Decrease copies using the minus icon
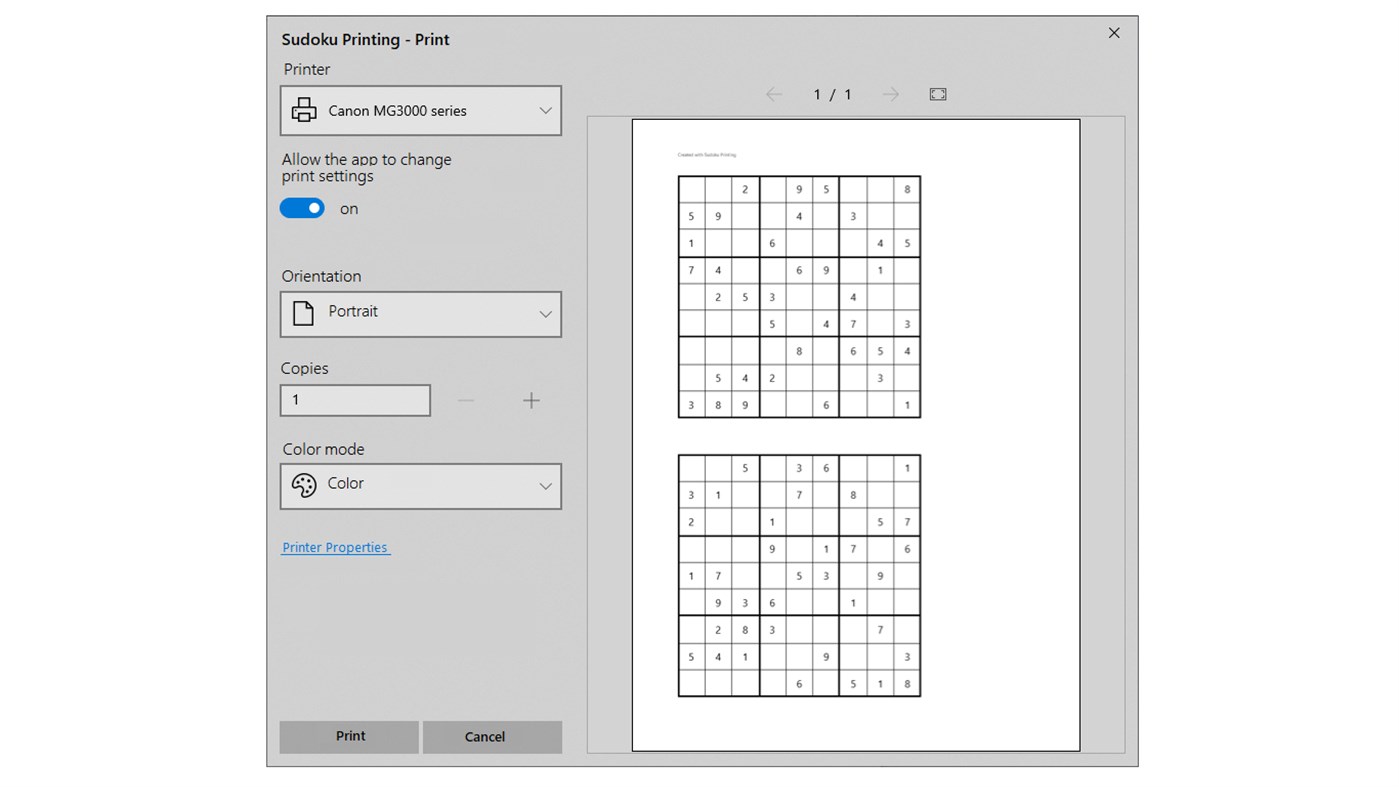Viewport: 1399px width, 787px height. (465, 400)
